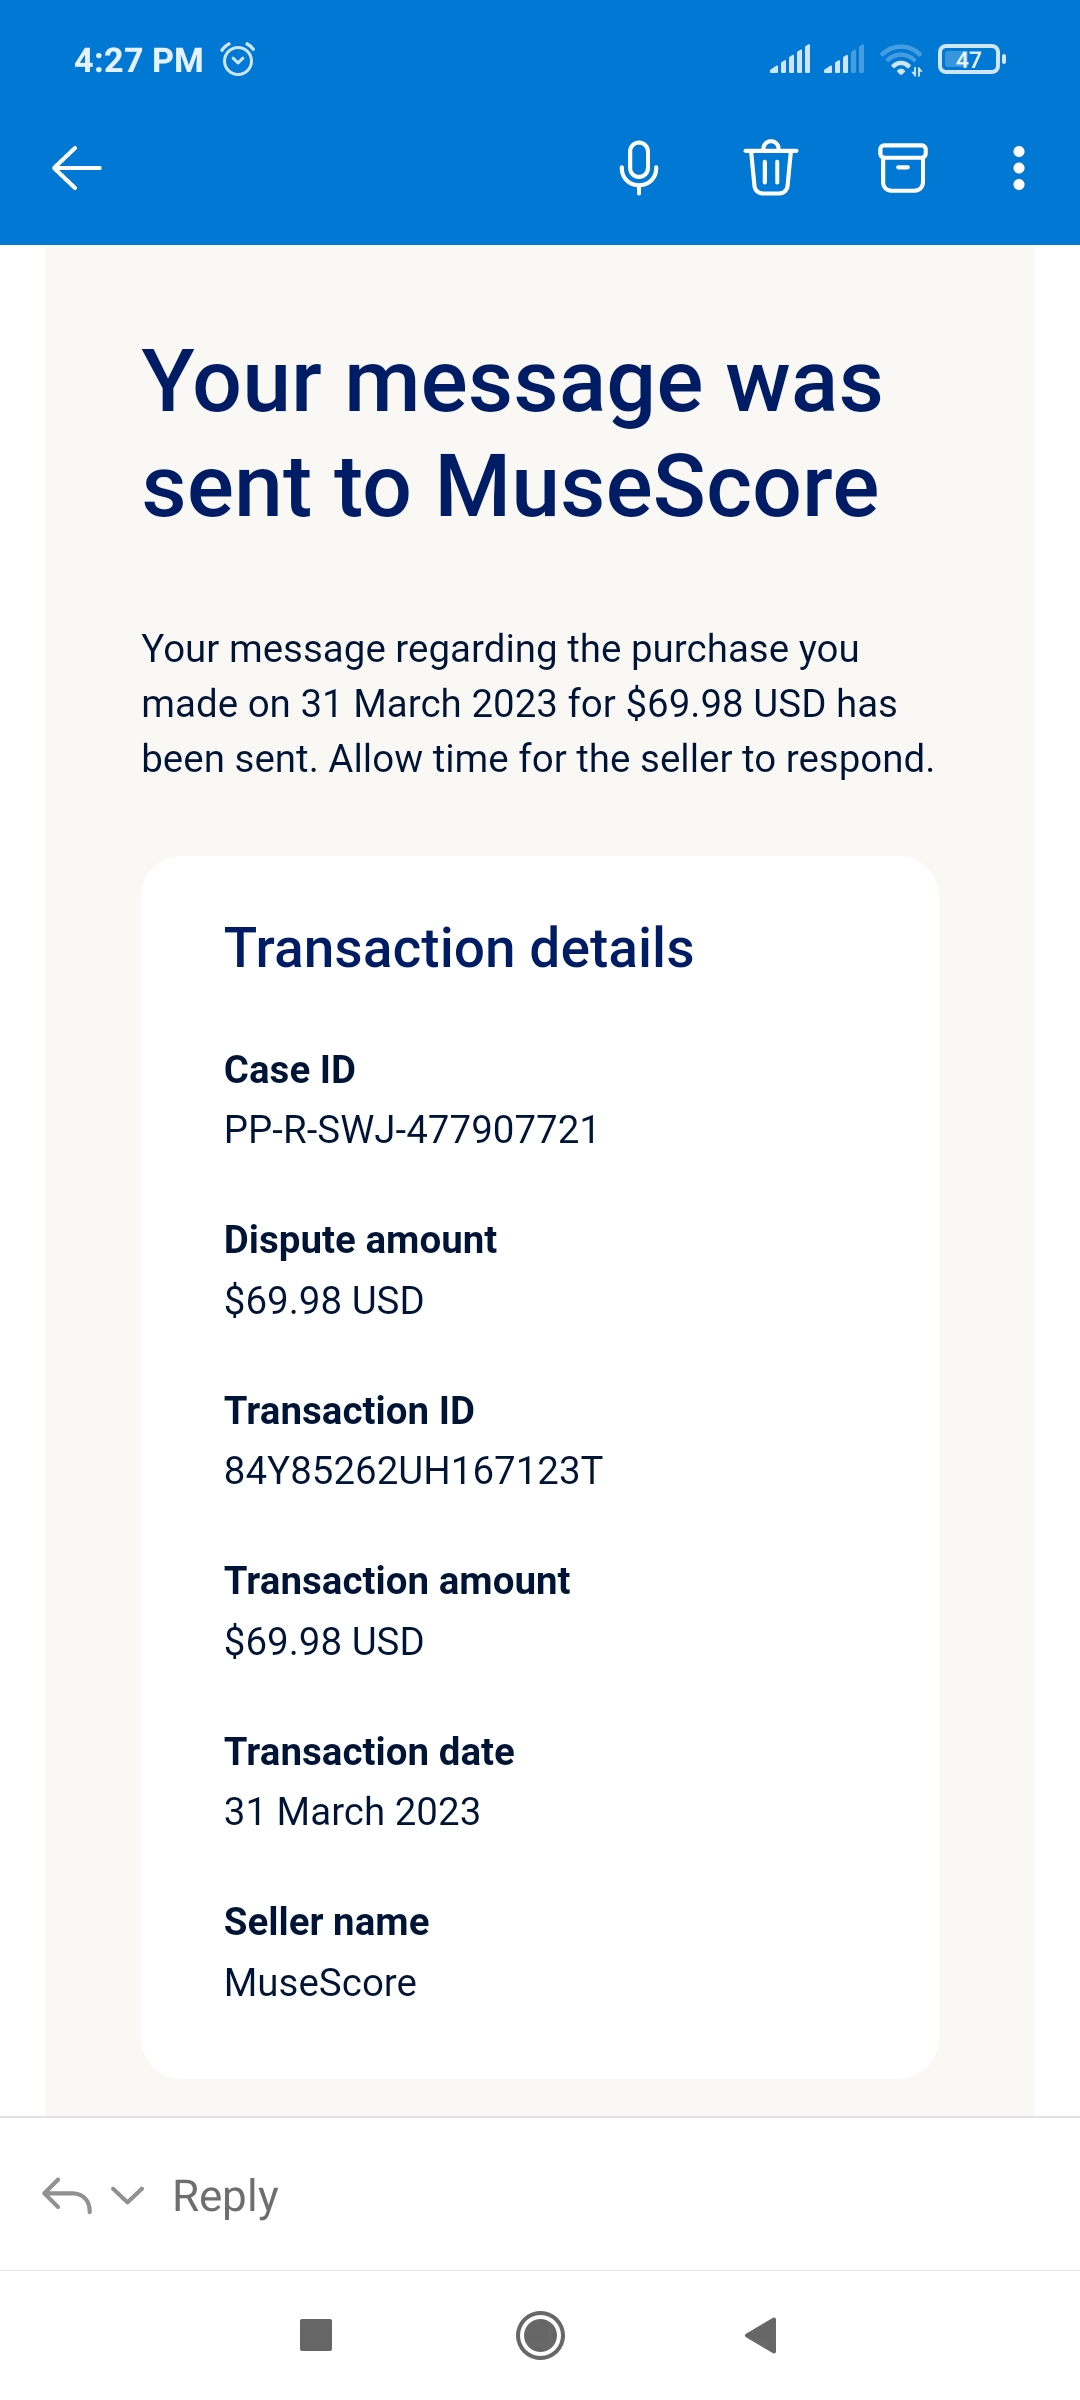
Task: Tap the Transaction ID 84Y85262UH167123T
Action: (x=413, y=1471)
